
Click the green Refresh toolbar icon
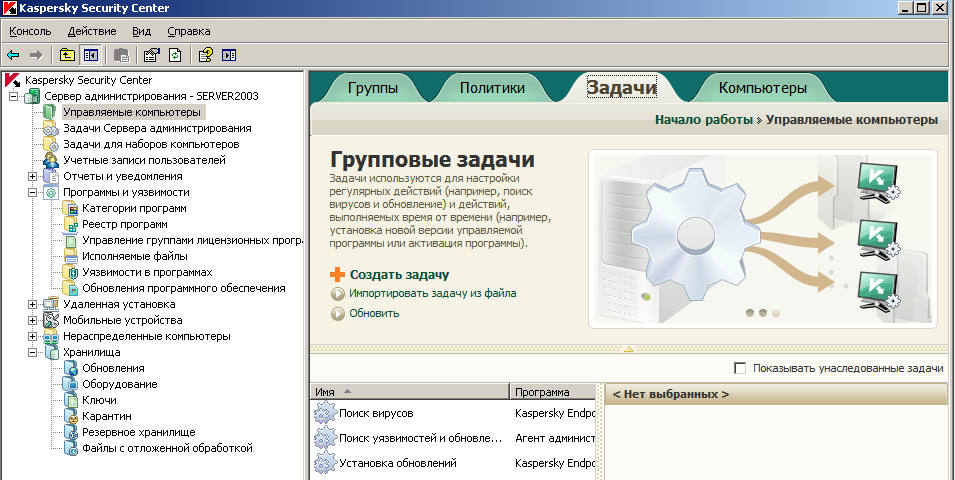175,55
